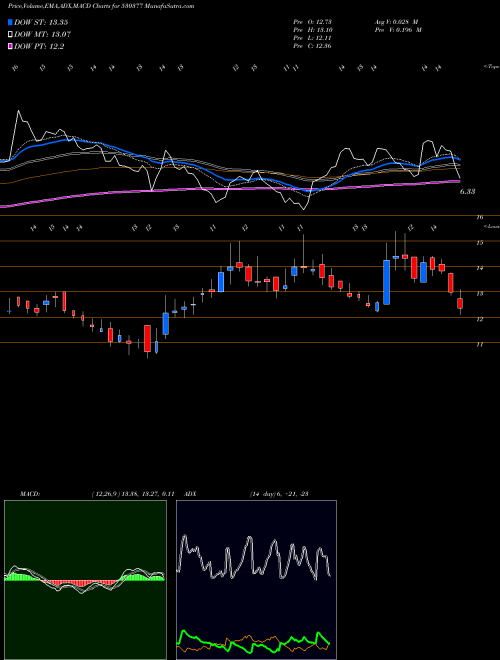Screen dimensions: 500x660
Task: Open the MACD histogram thumbnail chart
Action: point(85,580)
